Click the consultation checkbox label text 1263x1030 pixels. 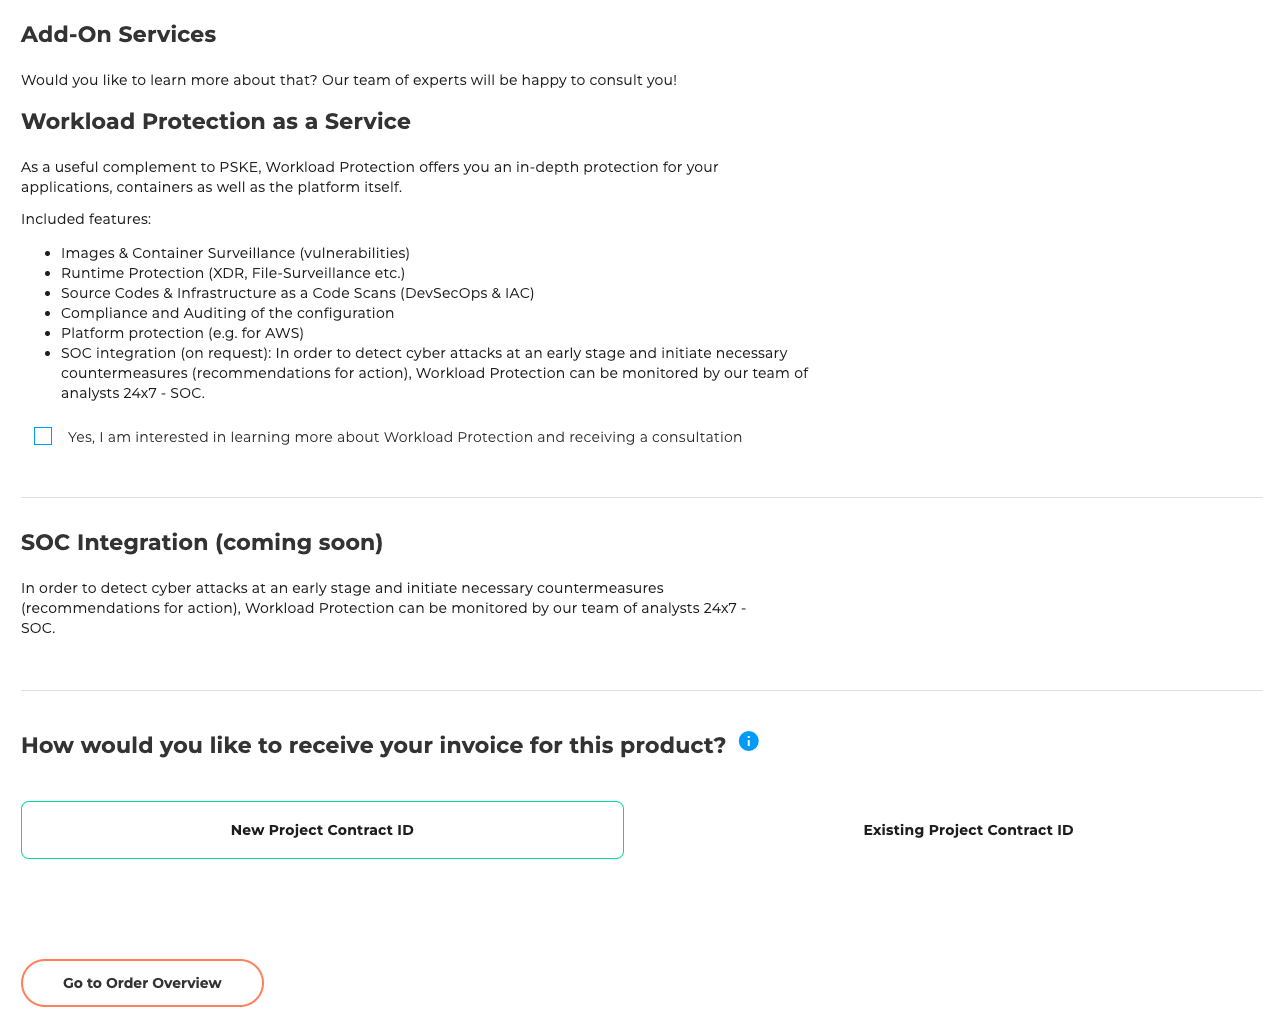tap(404, 437)
